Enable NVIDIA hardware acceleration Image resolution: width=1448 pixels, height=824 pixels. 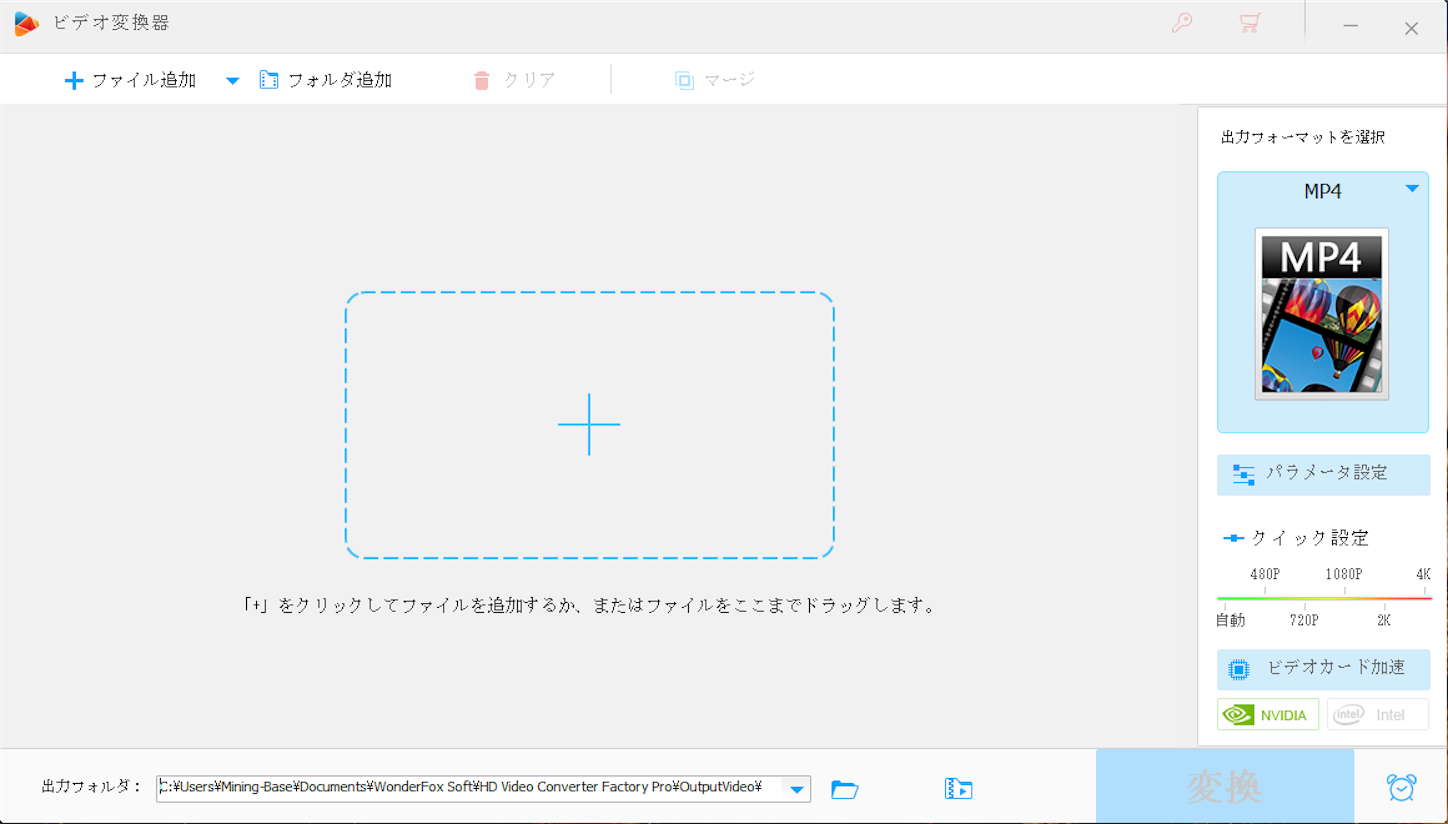pos(1267,714)
